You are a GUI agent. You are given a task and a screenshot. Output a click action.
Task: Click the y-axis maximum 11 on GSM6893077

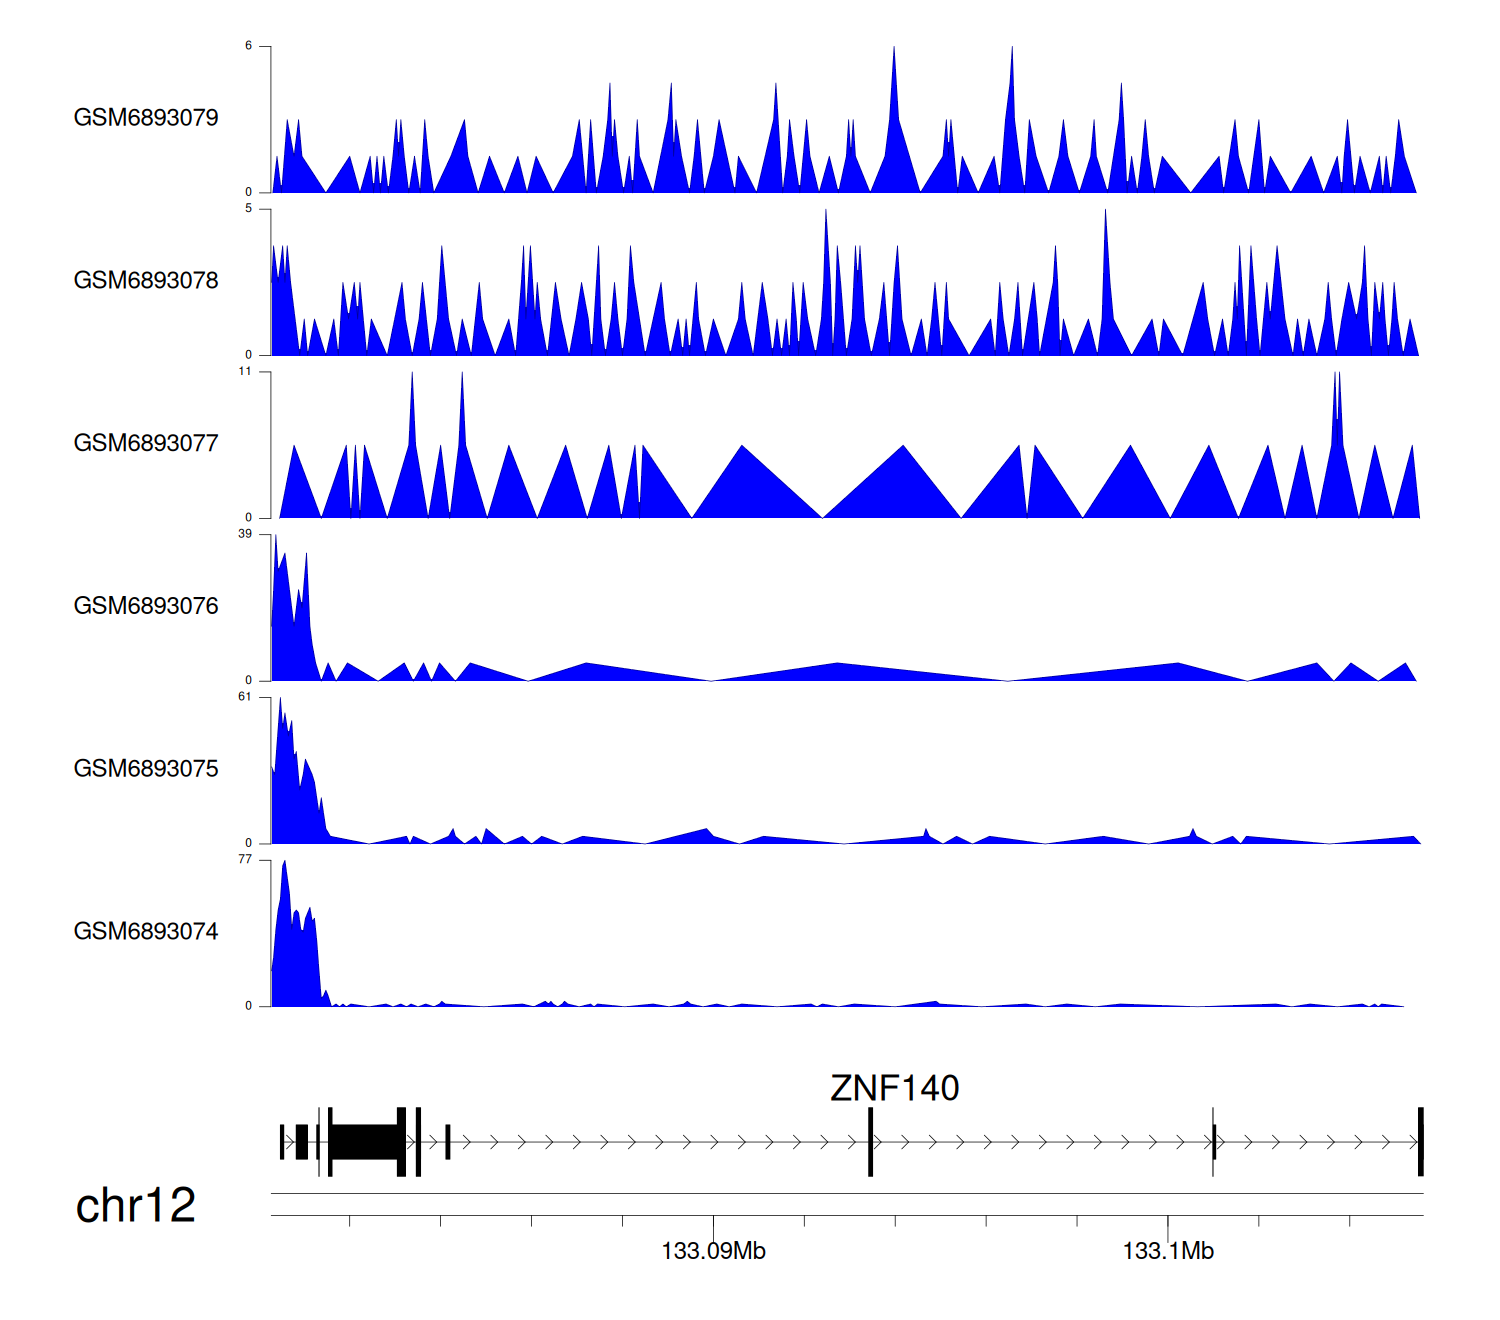coord(245,371)
